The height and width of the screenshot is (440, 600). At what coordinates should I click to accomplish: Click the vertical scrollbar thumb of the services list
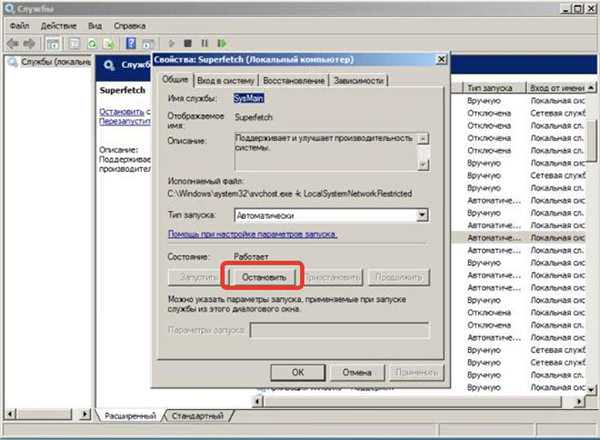pos(591,141)
